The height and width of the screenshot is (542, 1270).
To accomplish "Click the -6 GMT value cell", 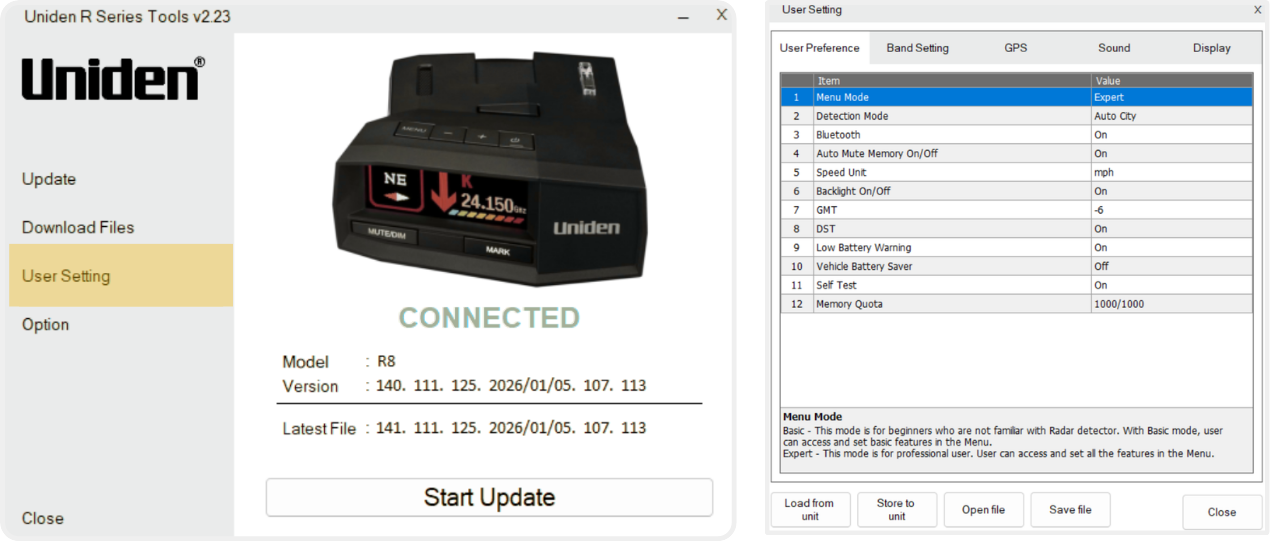I will click(1172, 210).
